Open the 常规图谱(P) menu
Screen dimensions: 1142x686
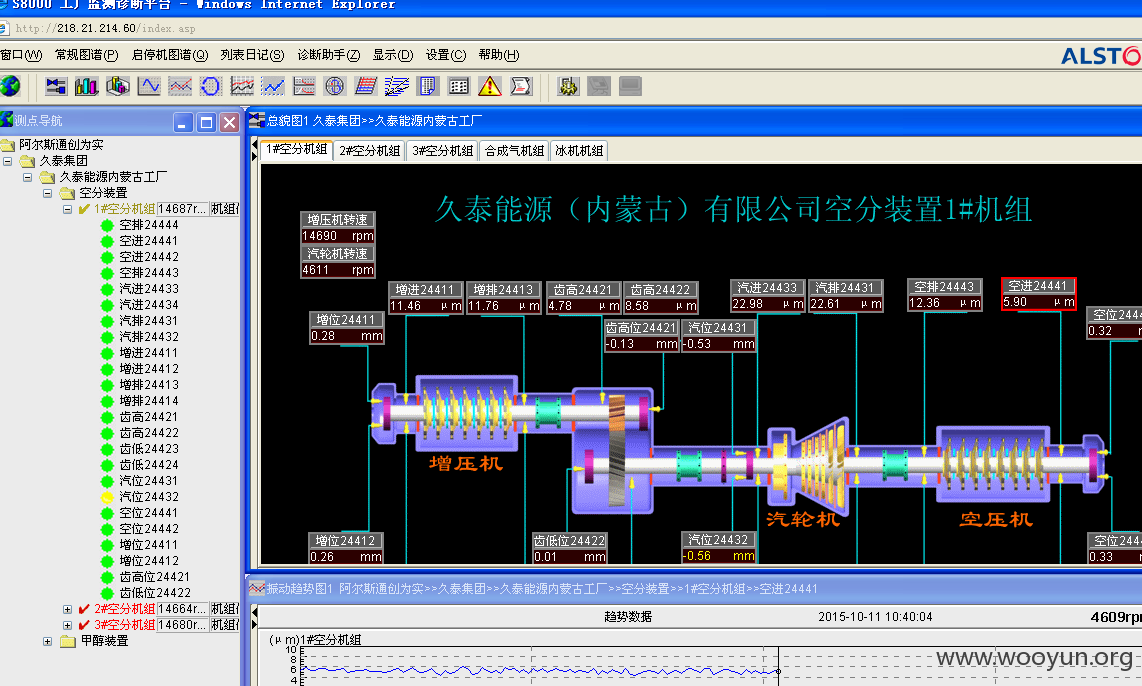(x=87, y=55)
